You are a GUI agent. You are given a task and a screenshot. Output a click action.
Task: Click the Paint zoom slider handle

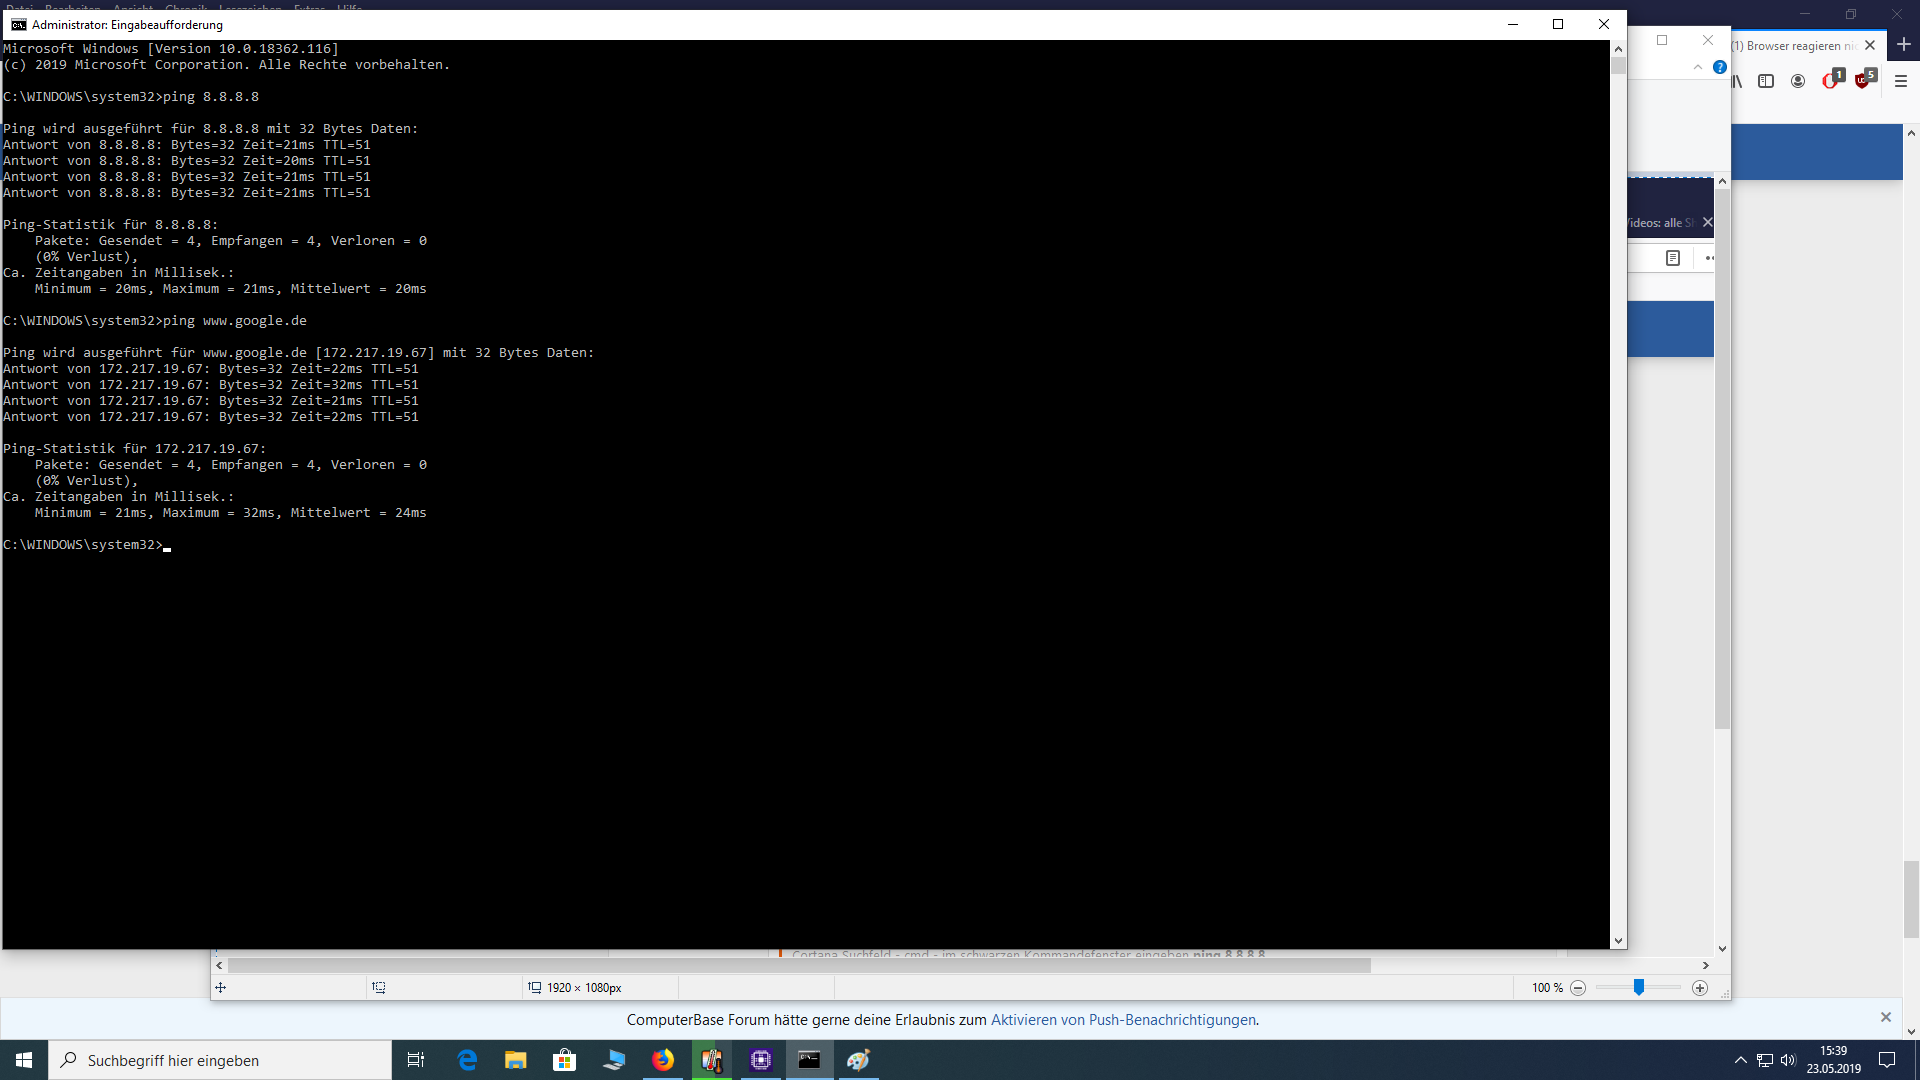pos(1639,987)
